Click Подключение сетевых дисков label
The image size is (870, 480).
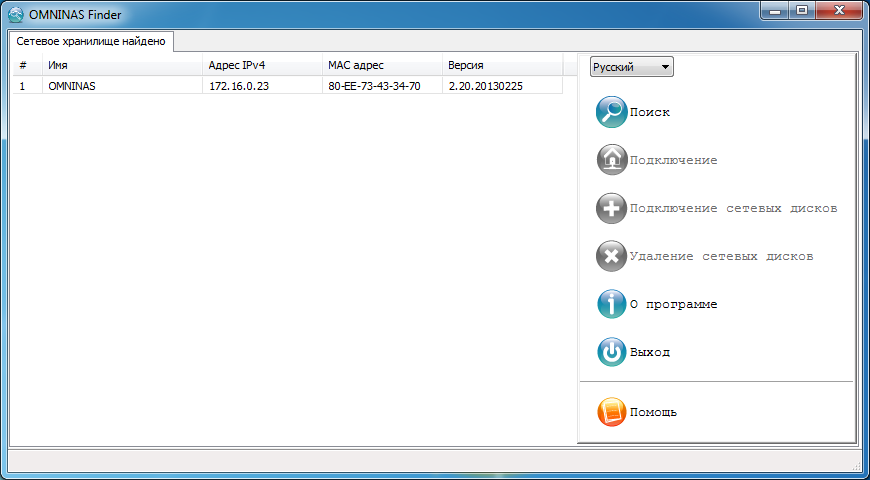[734, 209]
